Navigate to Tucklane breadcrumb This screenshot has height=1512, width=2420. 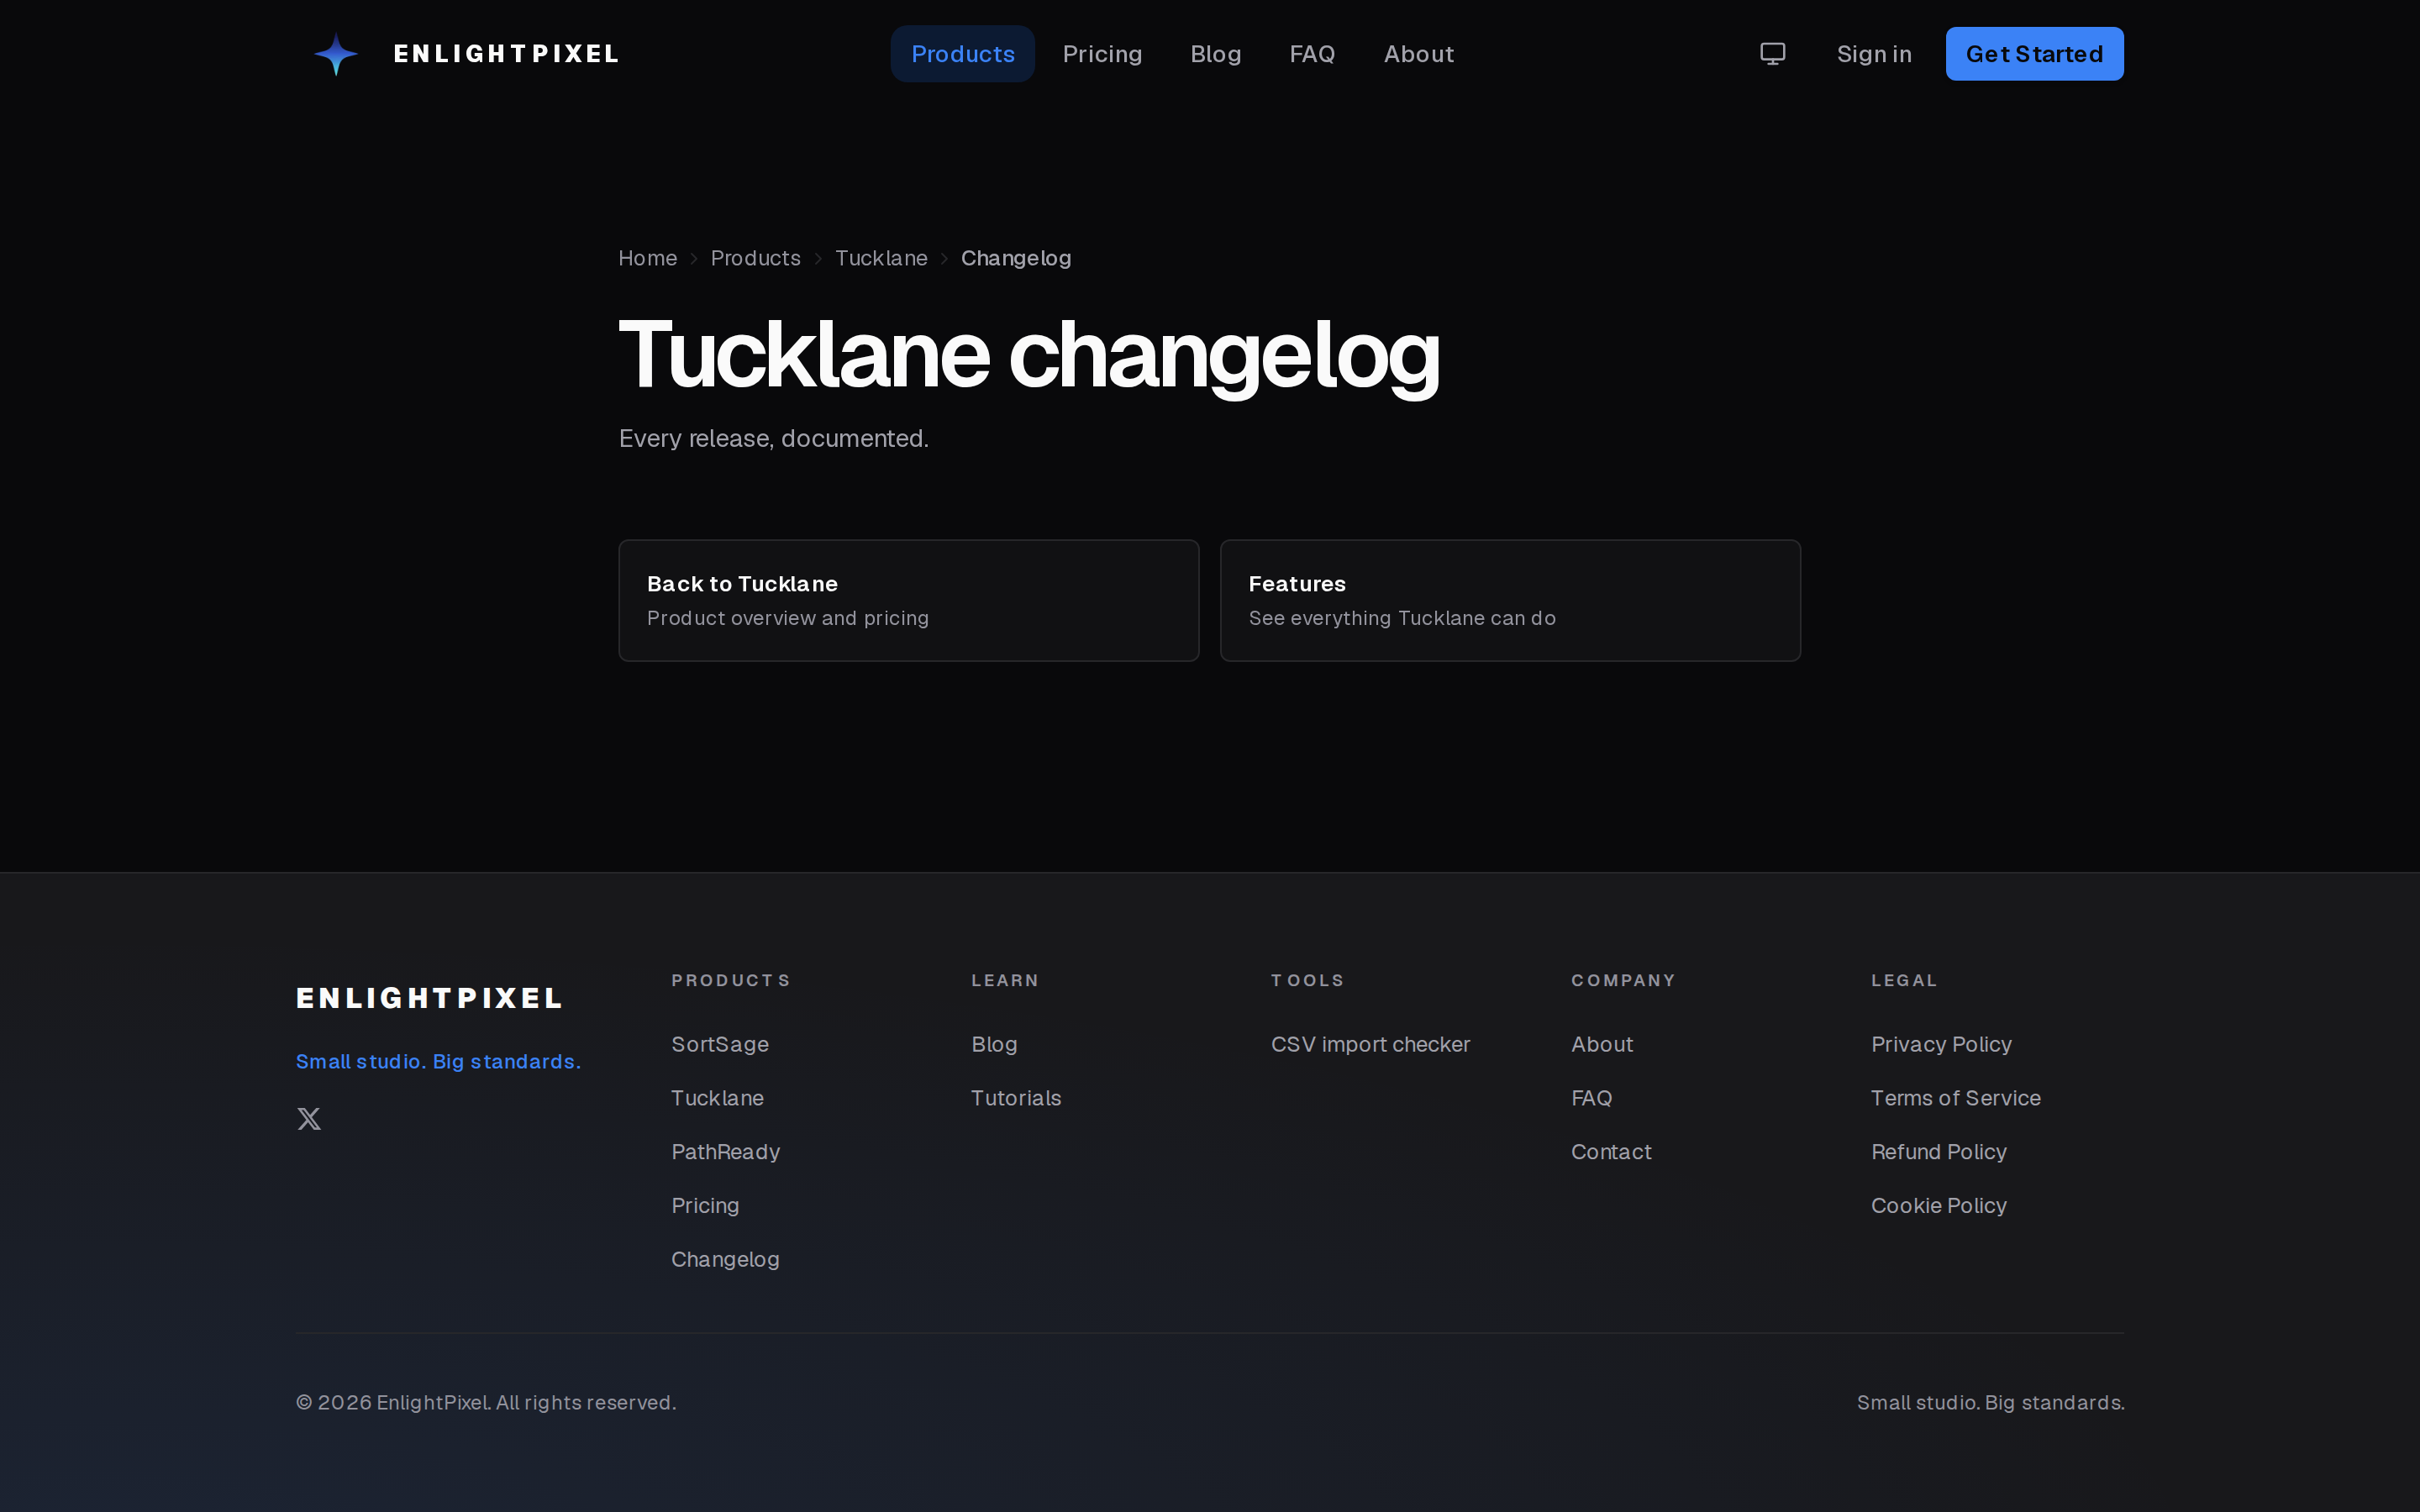(x=881, y=258)
